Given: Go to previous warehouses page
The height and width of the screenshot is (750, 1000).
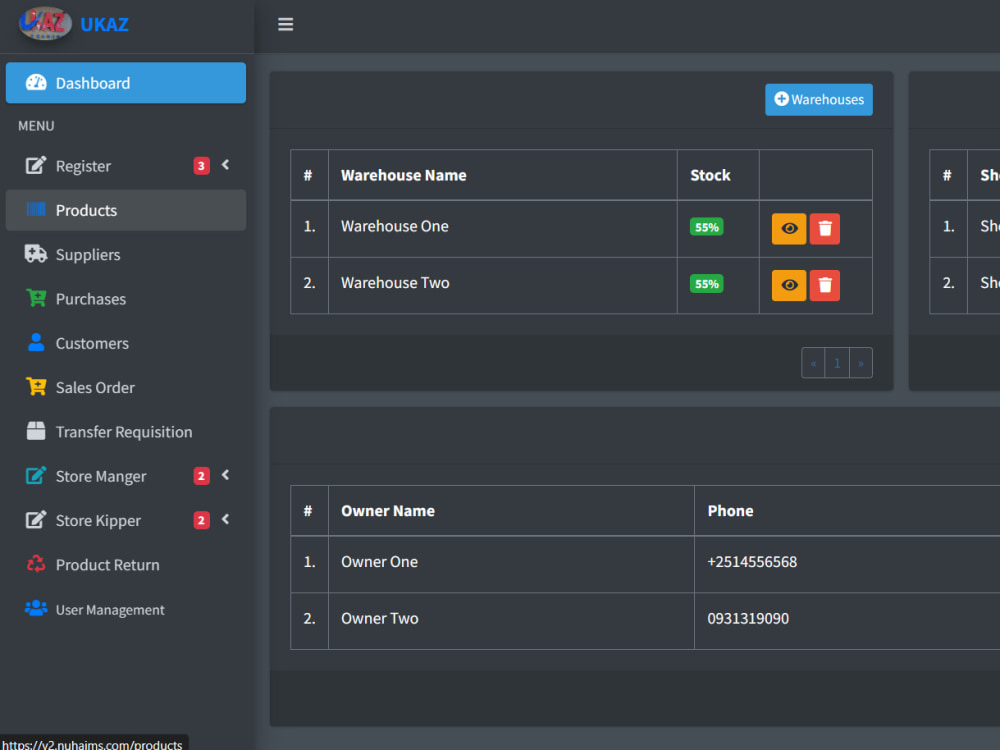Looking at the screenshot, I should click(x=813, y=364).
